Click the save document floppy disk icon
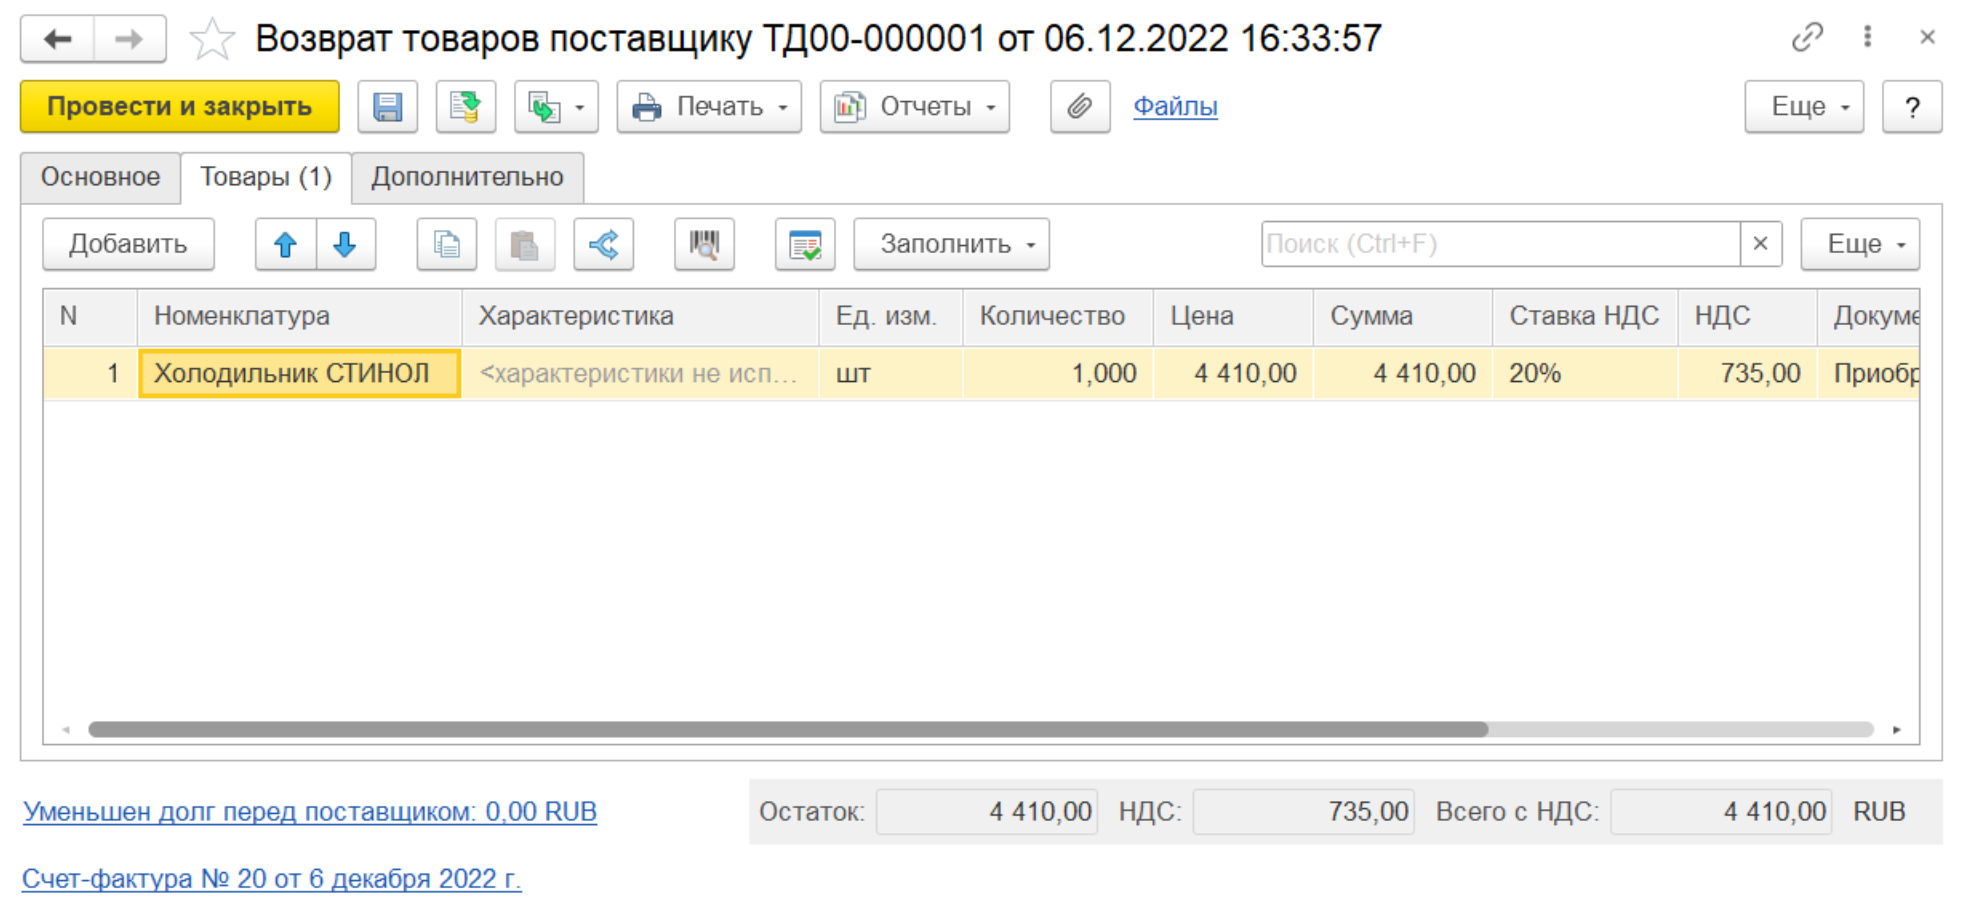 387,107
